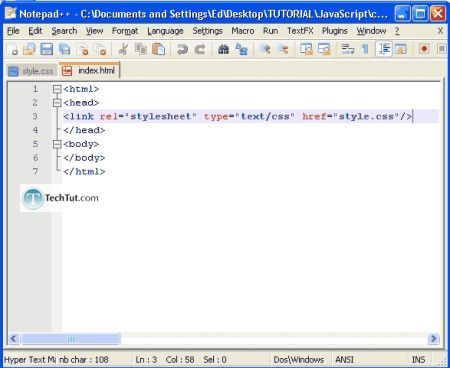The height and width of the screenshot is (368, 450).
Task: Open the Run menu
Action: click(270, 31)
